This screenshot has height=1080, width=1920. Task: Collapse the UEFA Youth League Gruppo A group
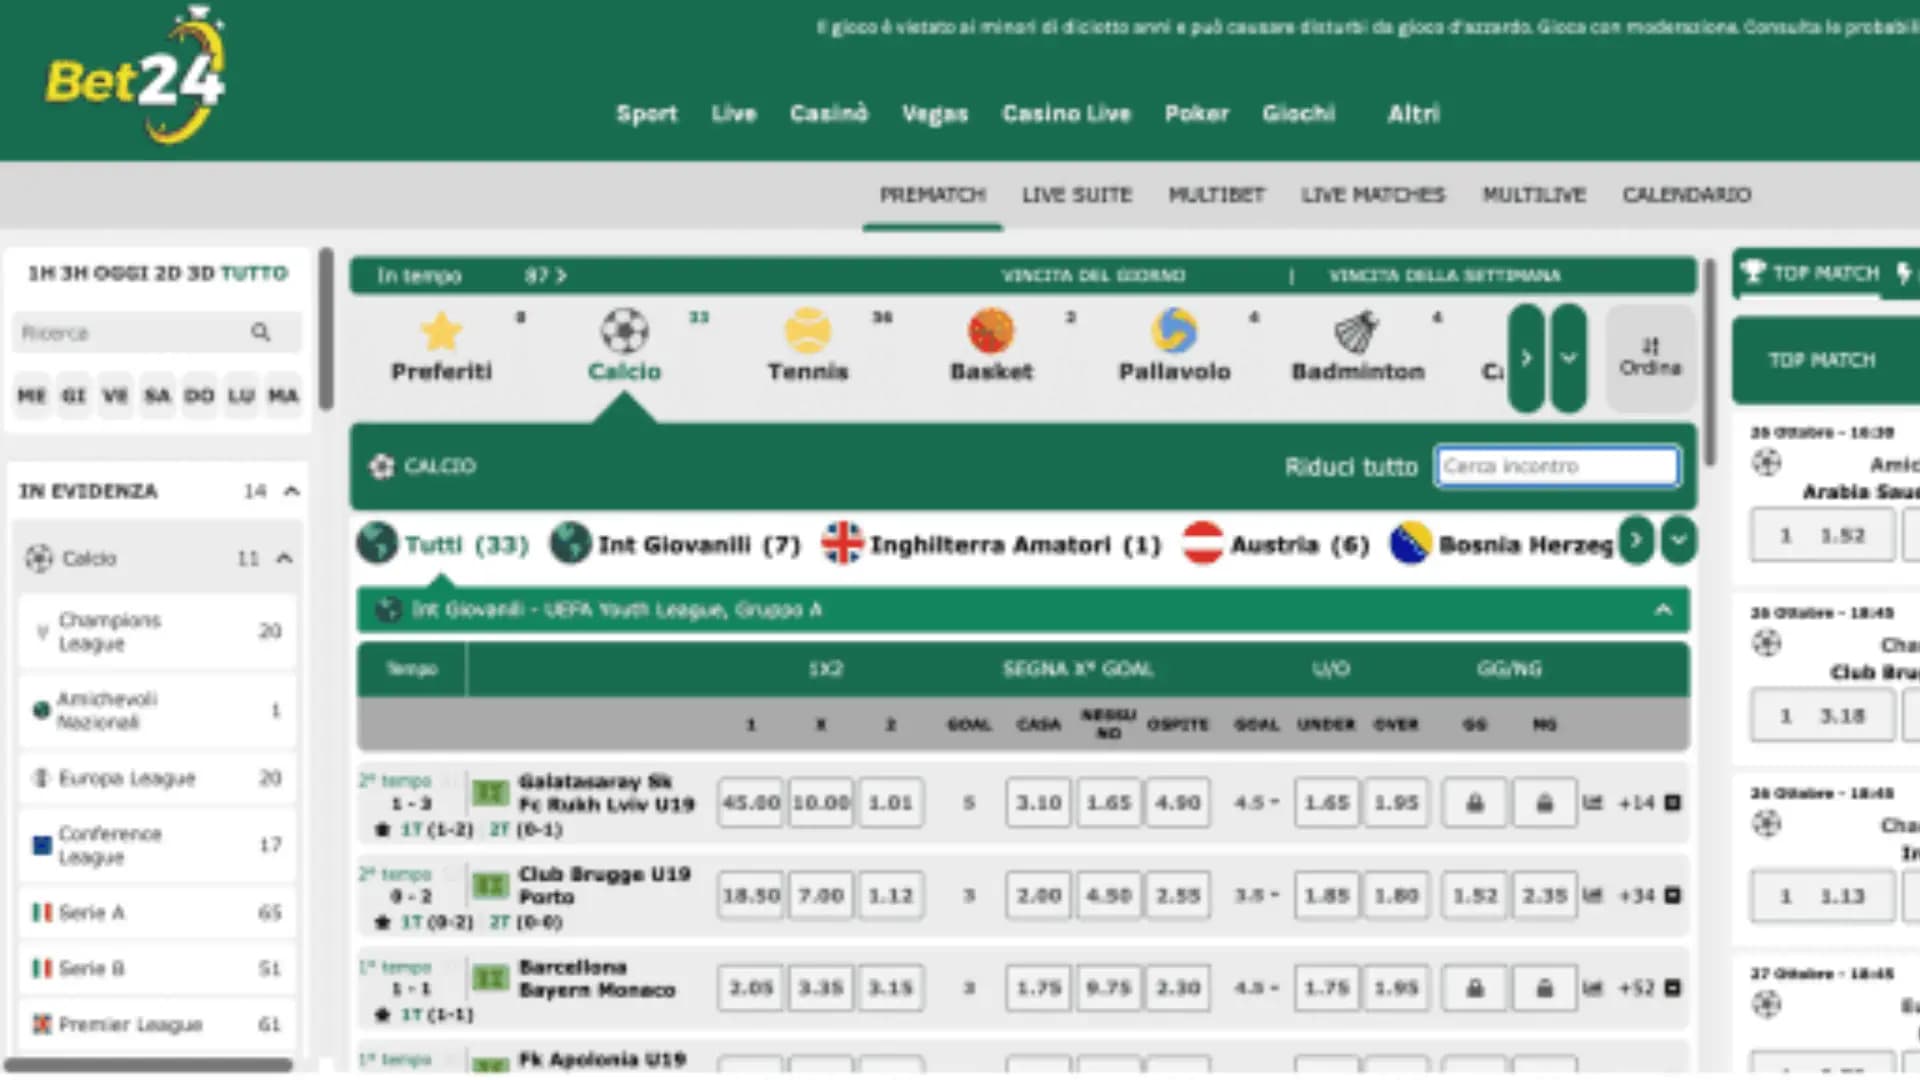[x=1664, y=609]
